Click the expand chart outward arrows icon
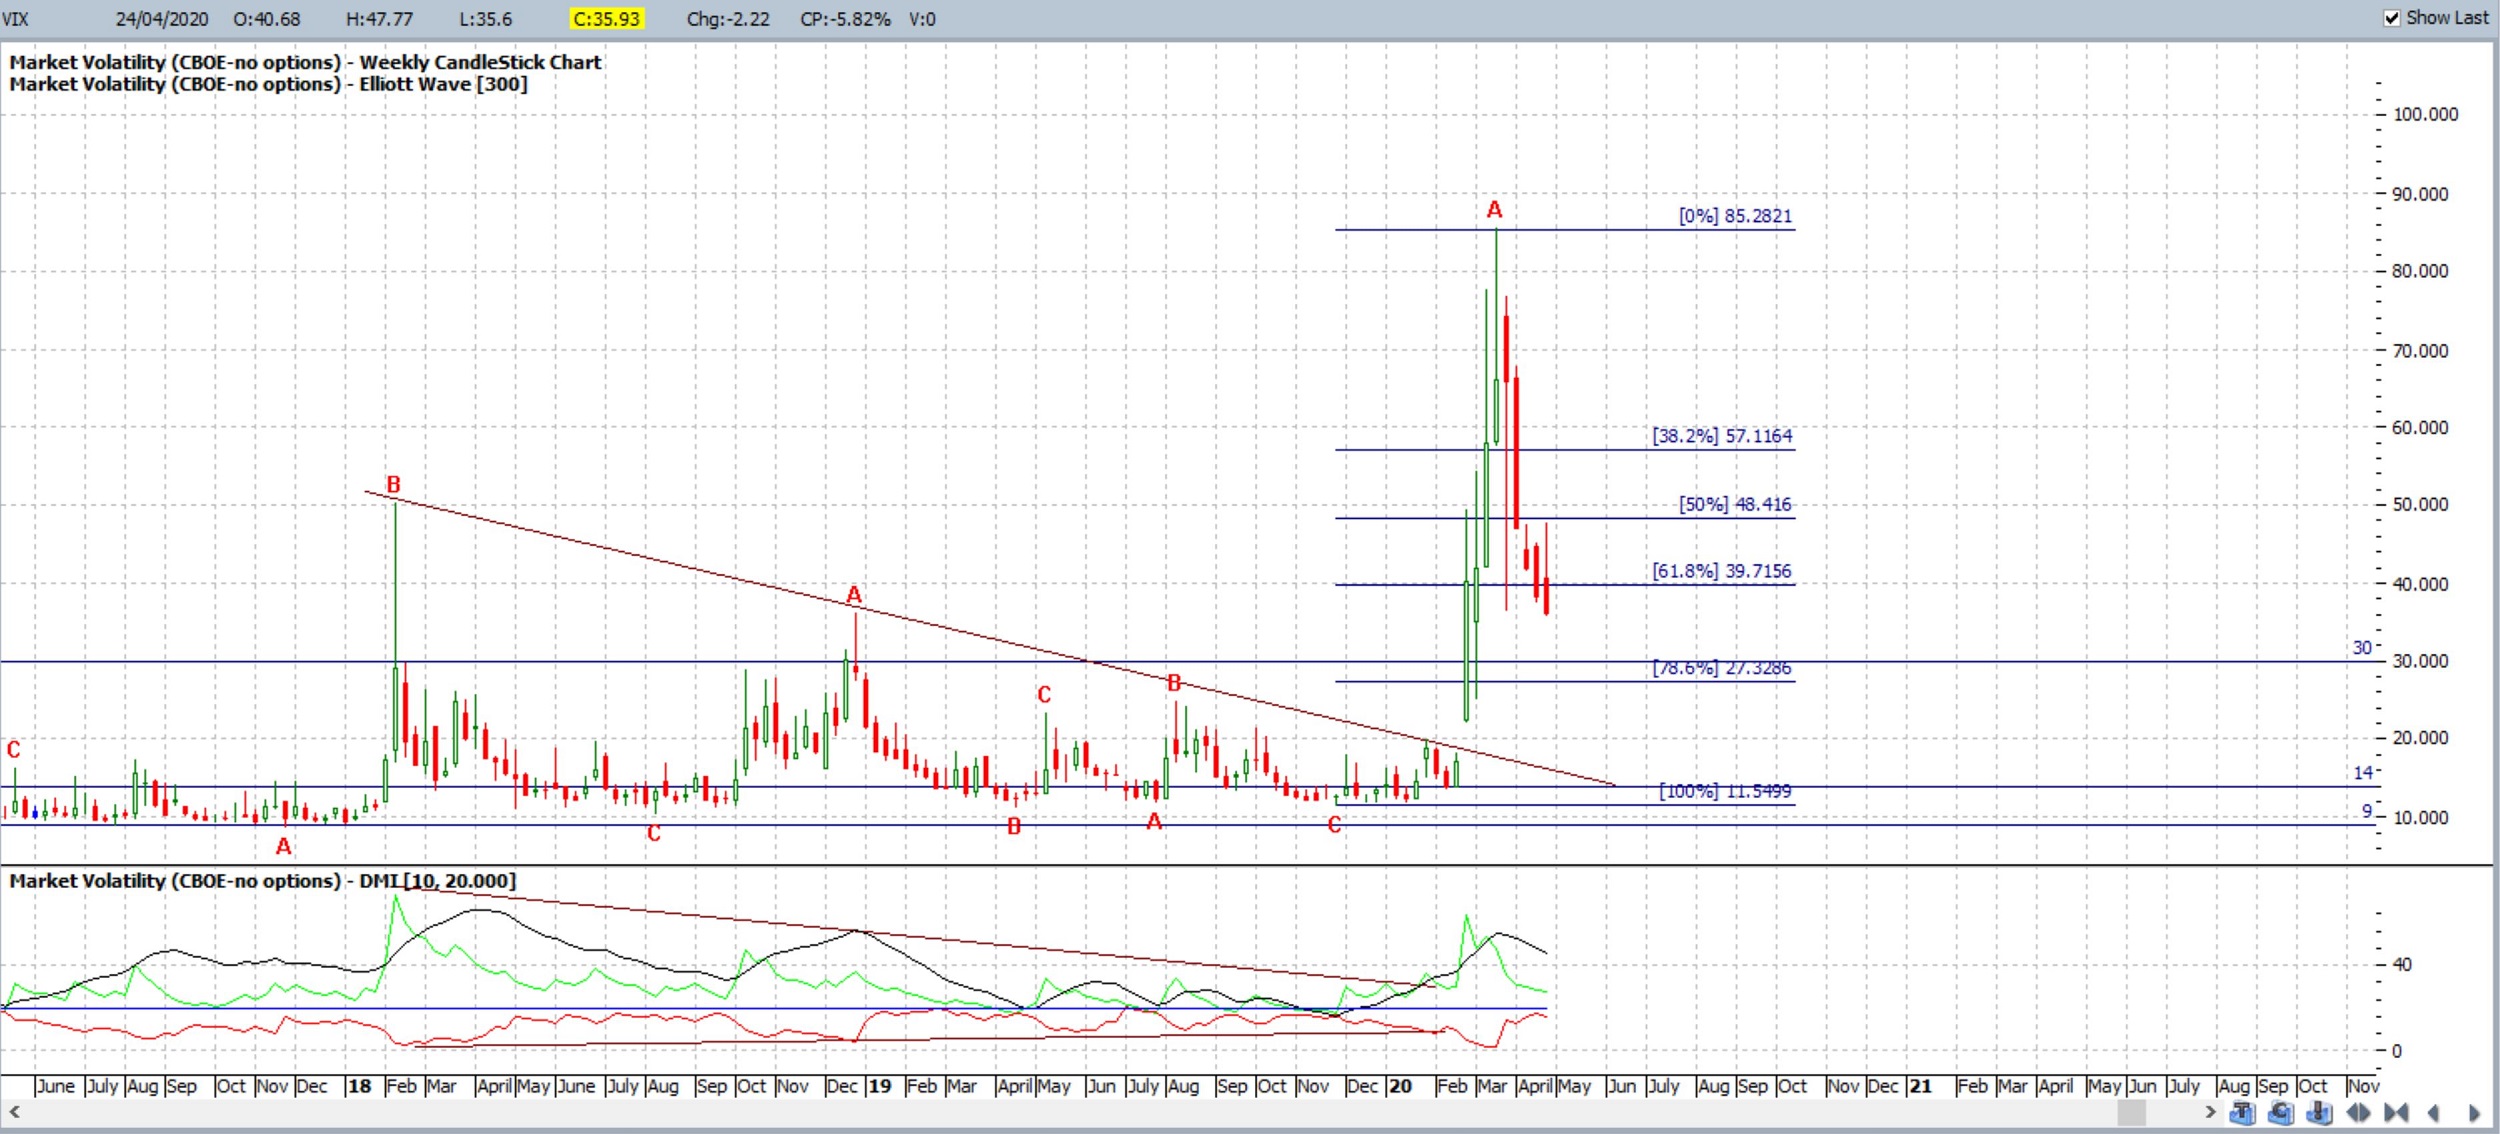Screen dimensions: 2500x1134 click(2358, 1112)
